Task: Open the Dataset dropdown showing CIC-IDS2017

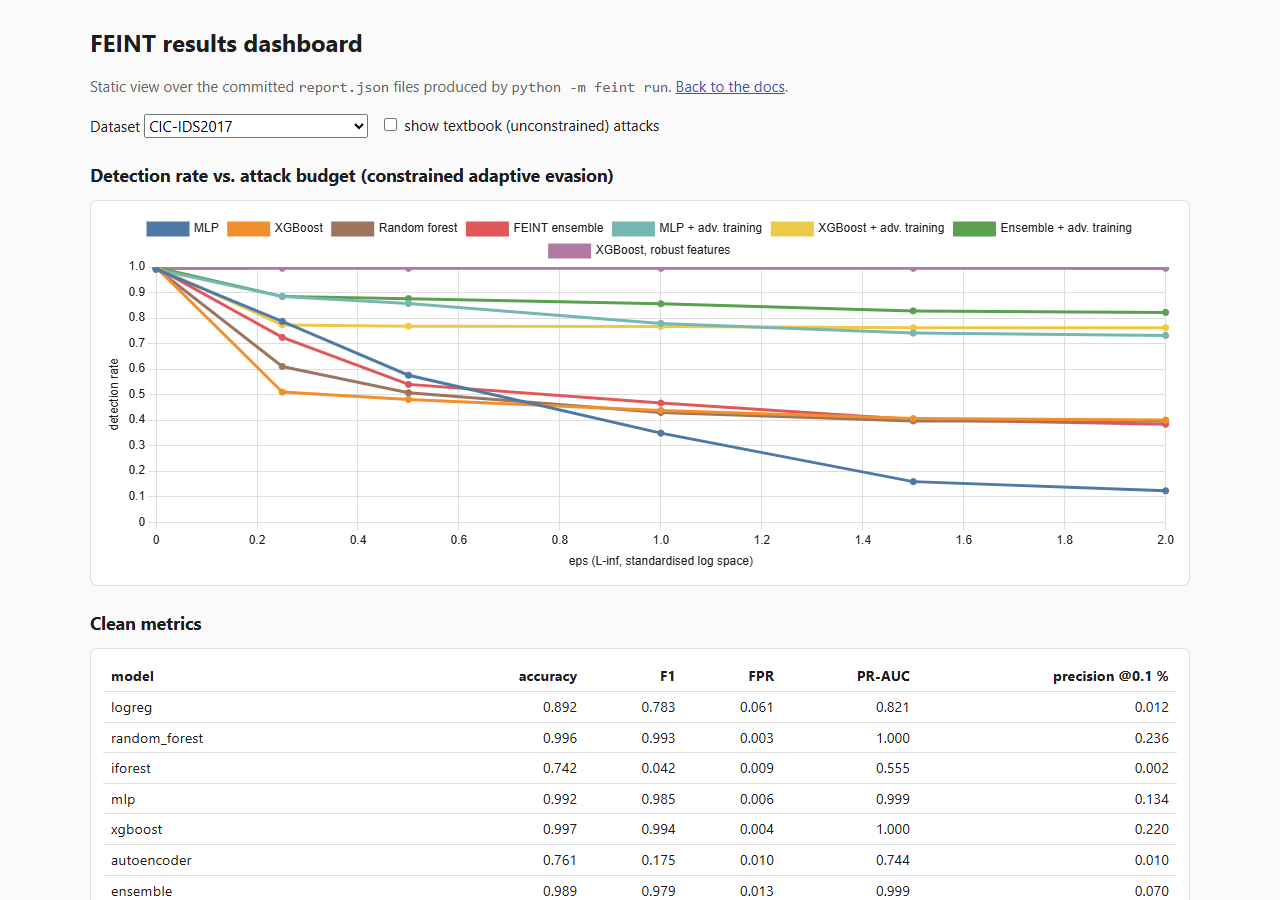Action: click(256, 126)
